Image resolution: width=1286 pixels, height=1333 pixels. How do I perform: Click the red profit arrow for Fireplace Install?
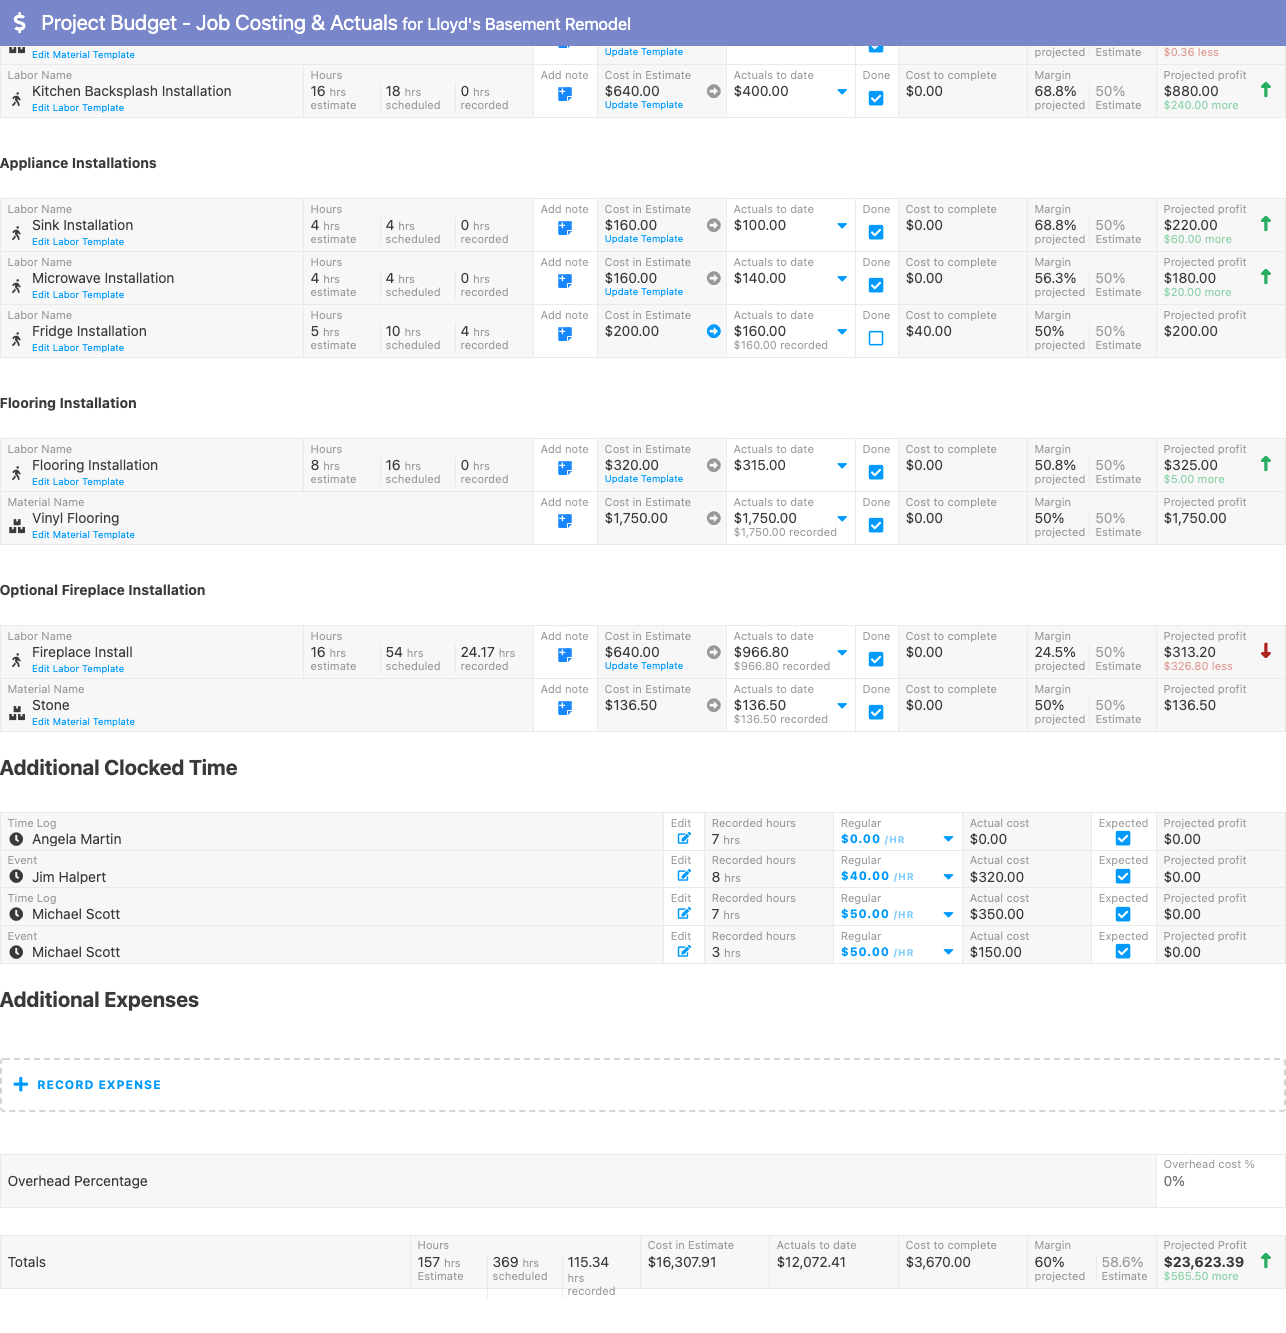coord(1266,652)
